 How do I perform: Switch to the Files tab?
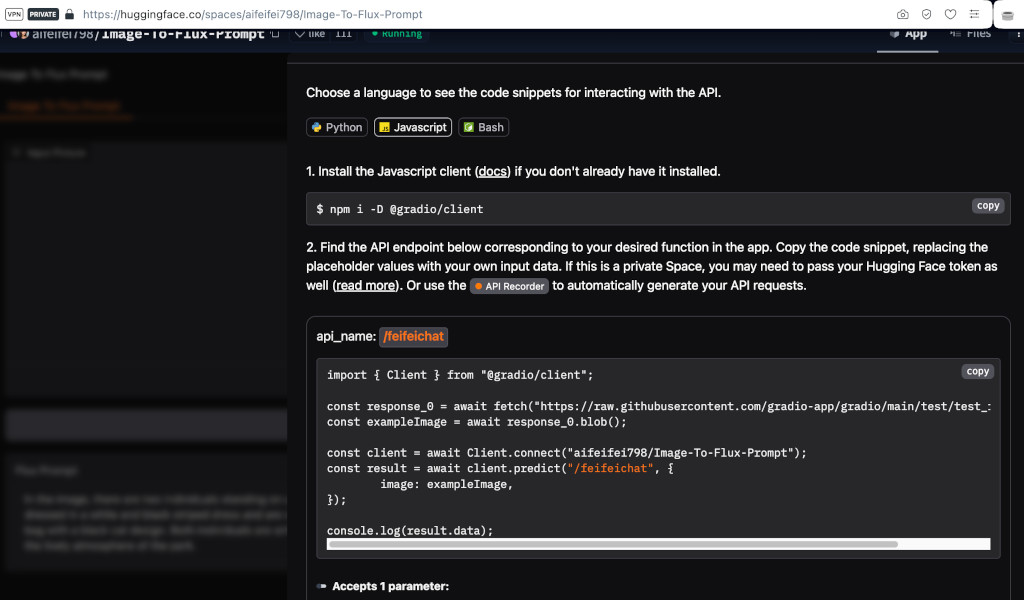970,34
